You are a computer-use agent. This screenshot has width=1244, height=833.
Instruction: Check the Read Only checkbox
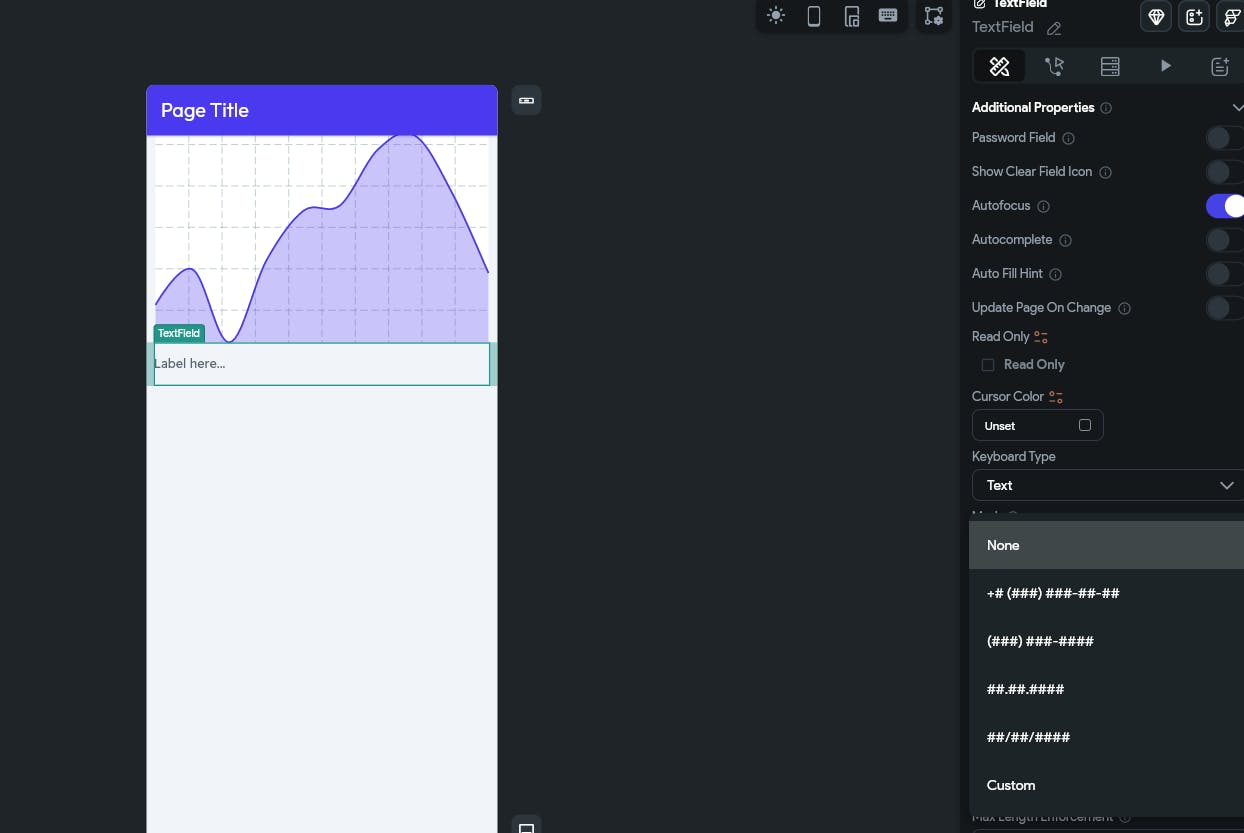coord(988,365)
